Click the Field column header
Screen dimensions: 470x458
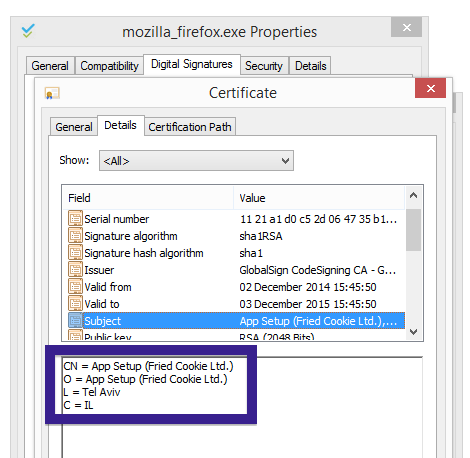point(148,198)
